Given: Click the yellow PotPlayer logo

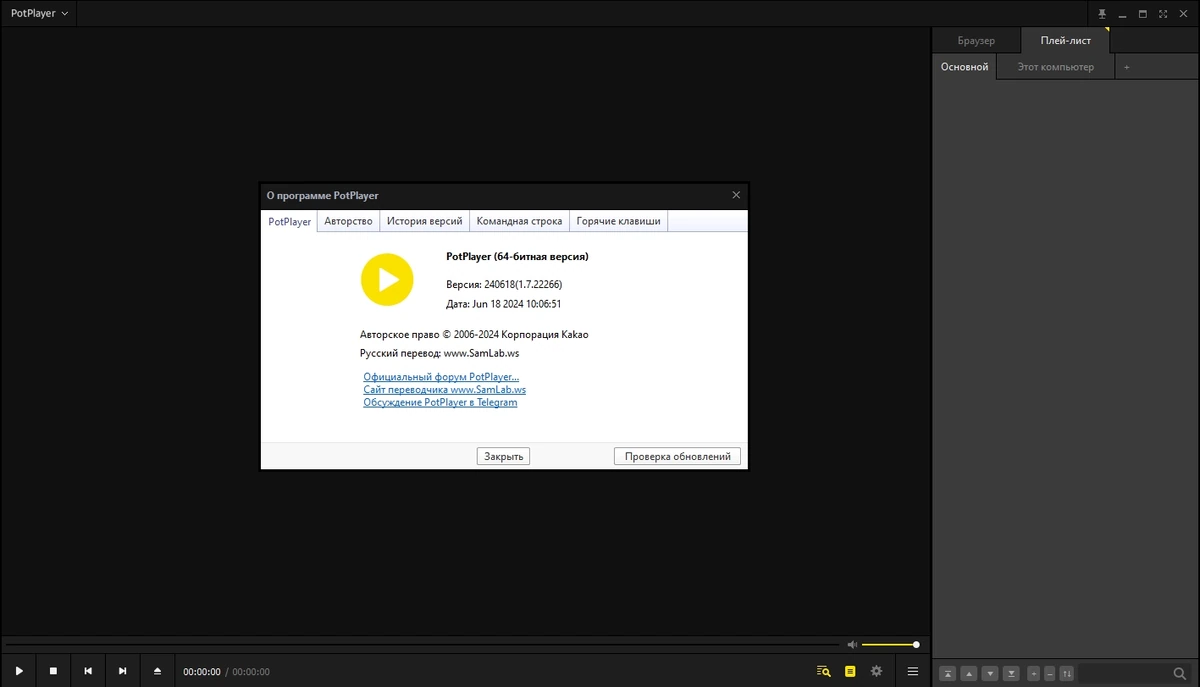Looking at the screenshot, I should click(x=387, y=279).
